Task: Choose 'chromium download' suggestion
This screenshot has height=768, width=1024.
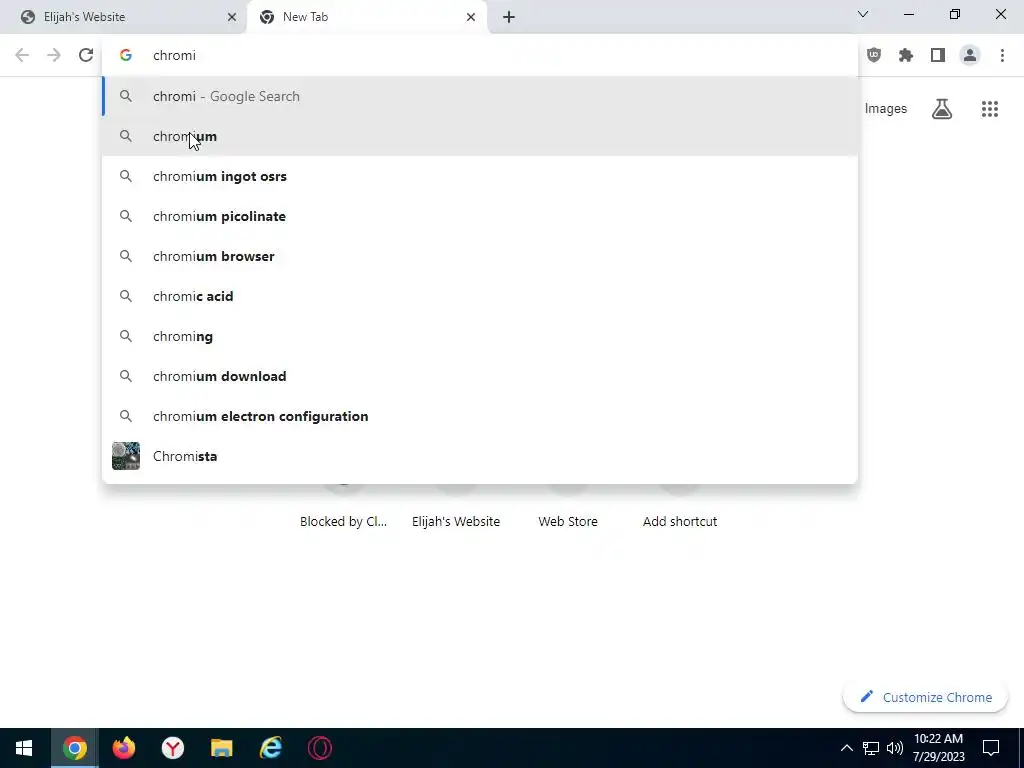Action: [480, 376]
